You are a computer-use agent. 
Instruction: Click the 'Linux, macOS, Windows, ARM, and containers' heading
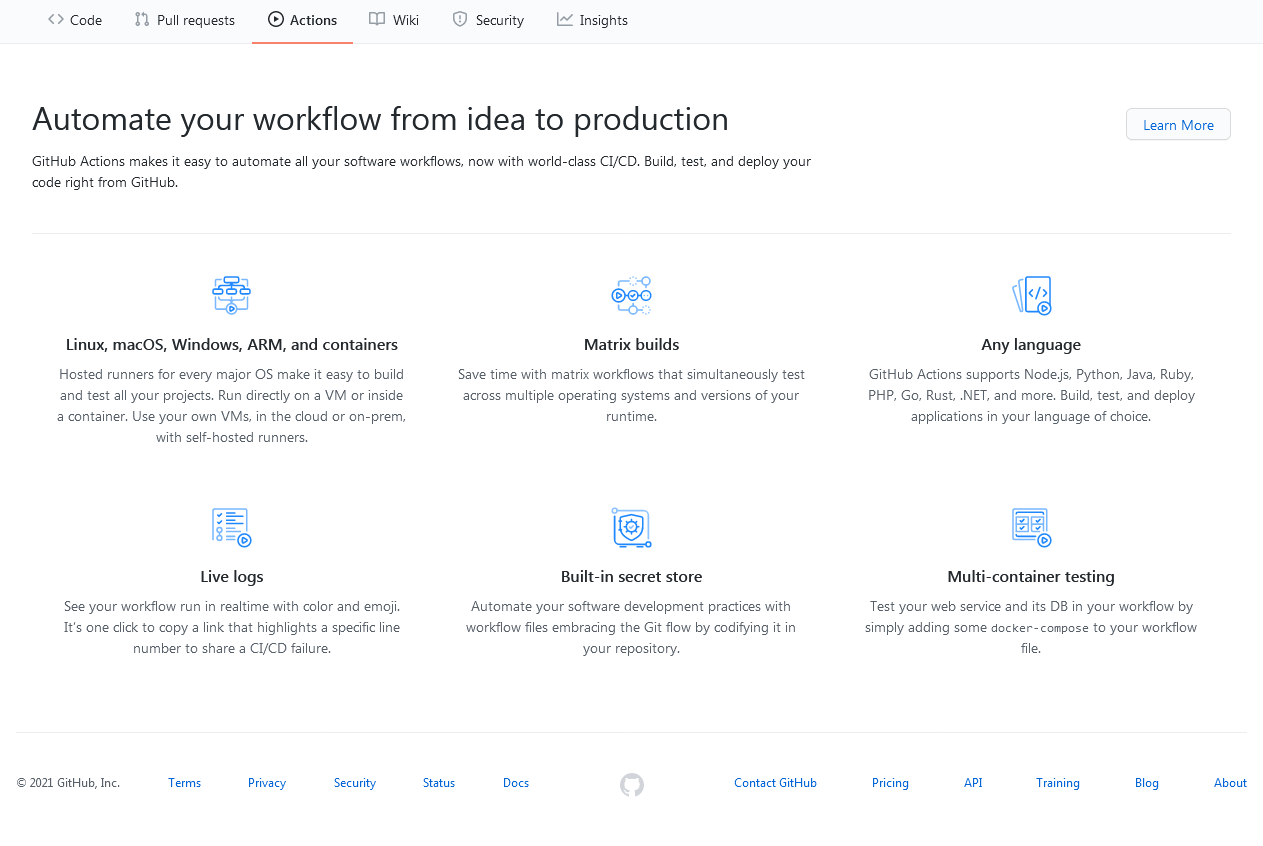232,345
